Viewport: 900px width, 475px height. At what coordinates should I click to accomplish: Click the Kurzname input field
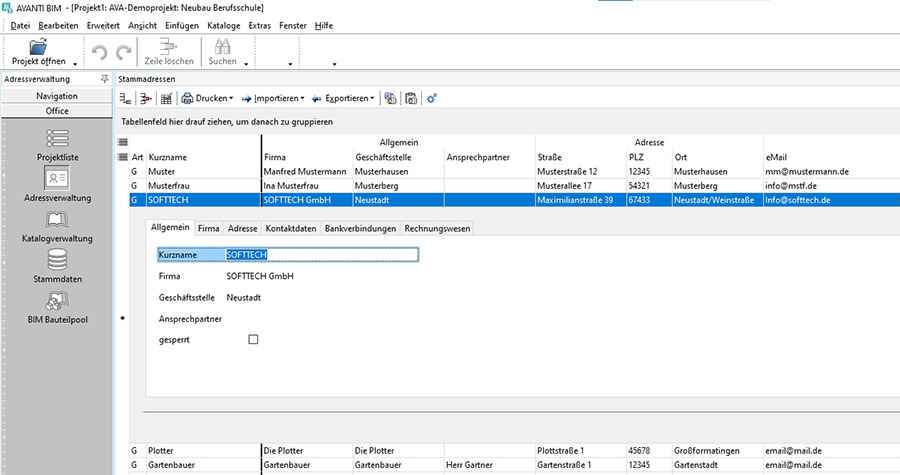tap(320, 255)
